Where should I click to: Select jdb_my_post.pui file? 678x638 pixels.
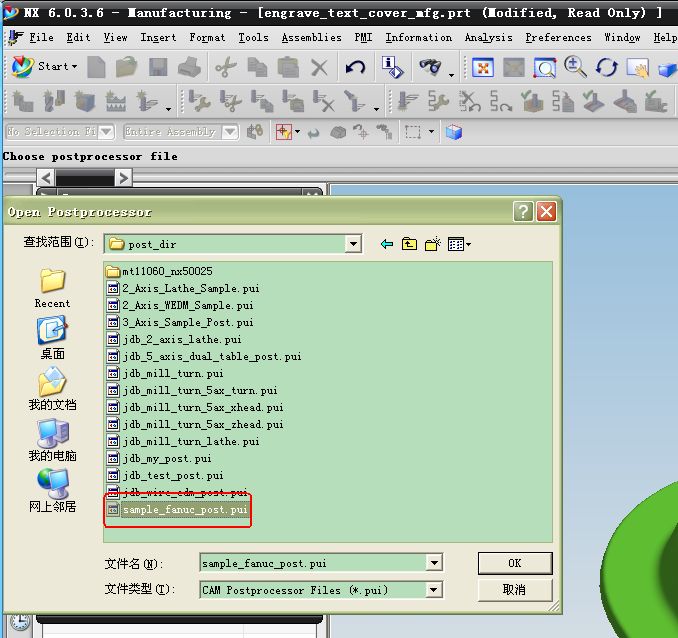click(159, 458)
